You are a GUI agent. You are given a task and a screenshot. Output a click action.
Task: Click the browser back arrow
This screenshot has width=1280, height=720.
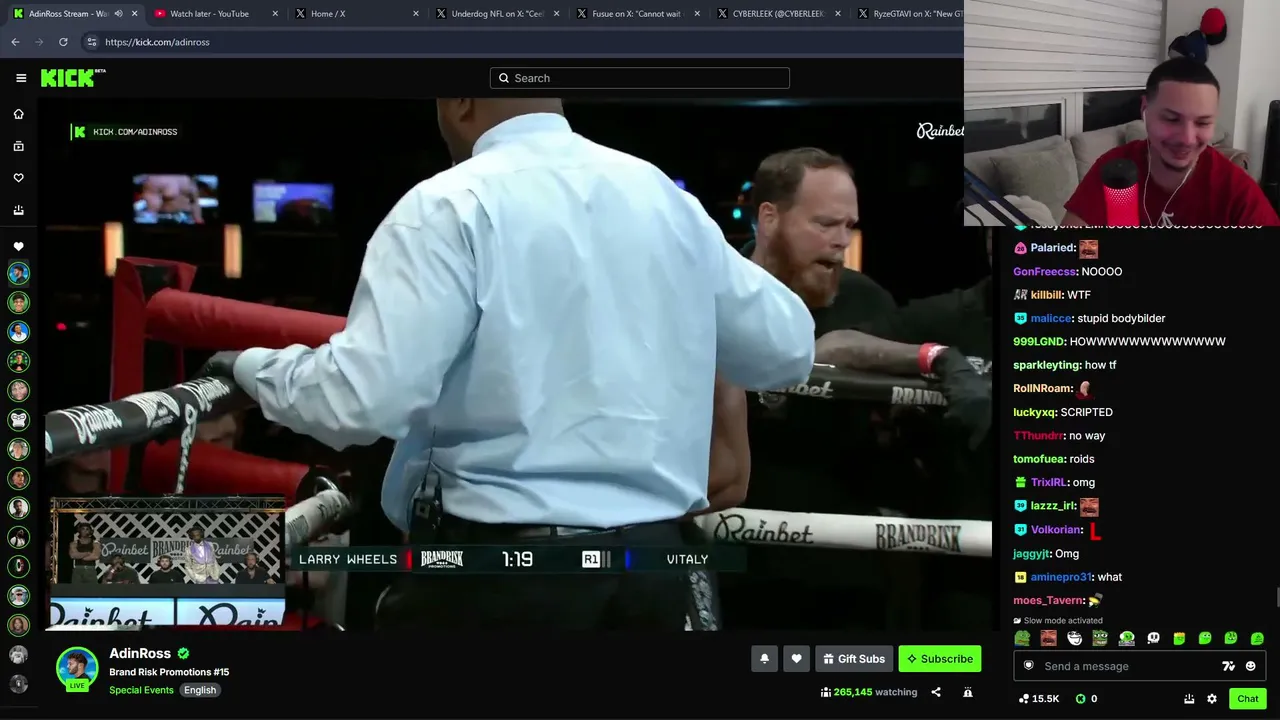(15, 42)
